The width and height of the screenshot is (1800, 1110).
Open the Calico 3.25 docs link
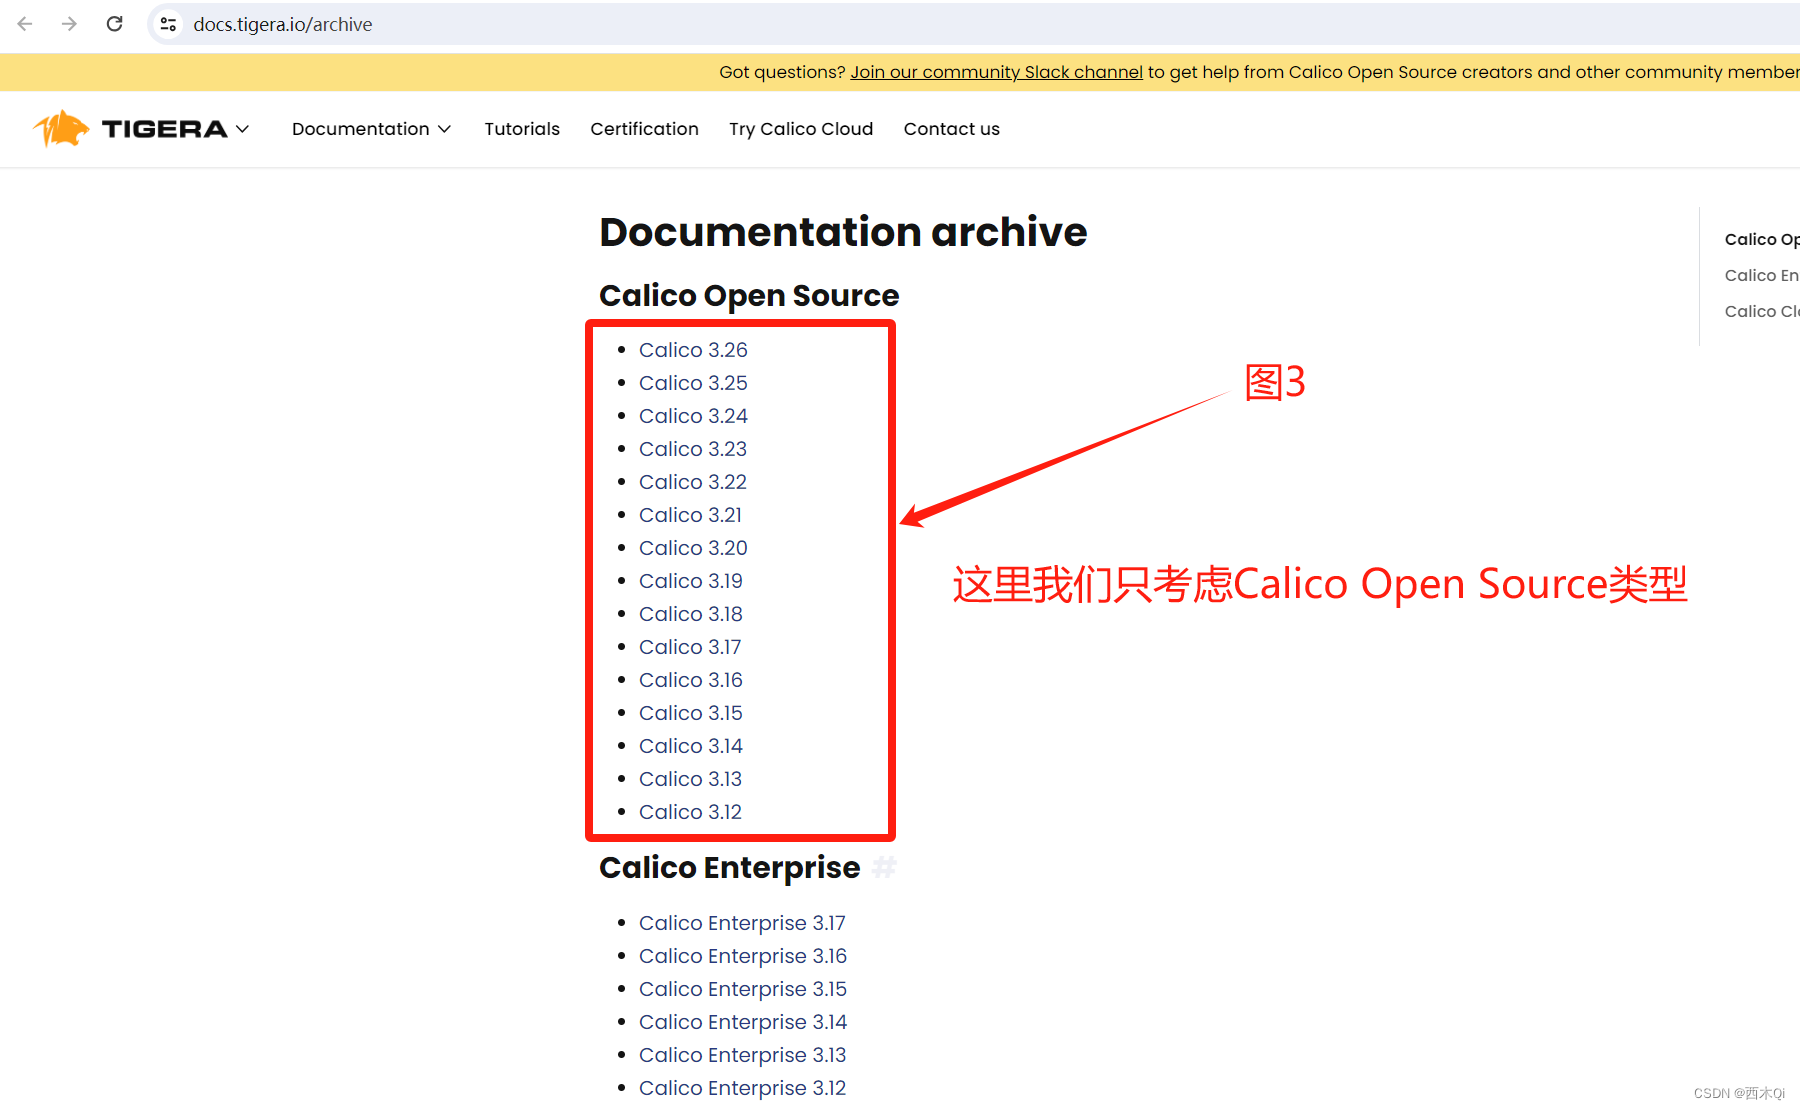point(693,383)
